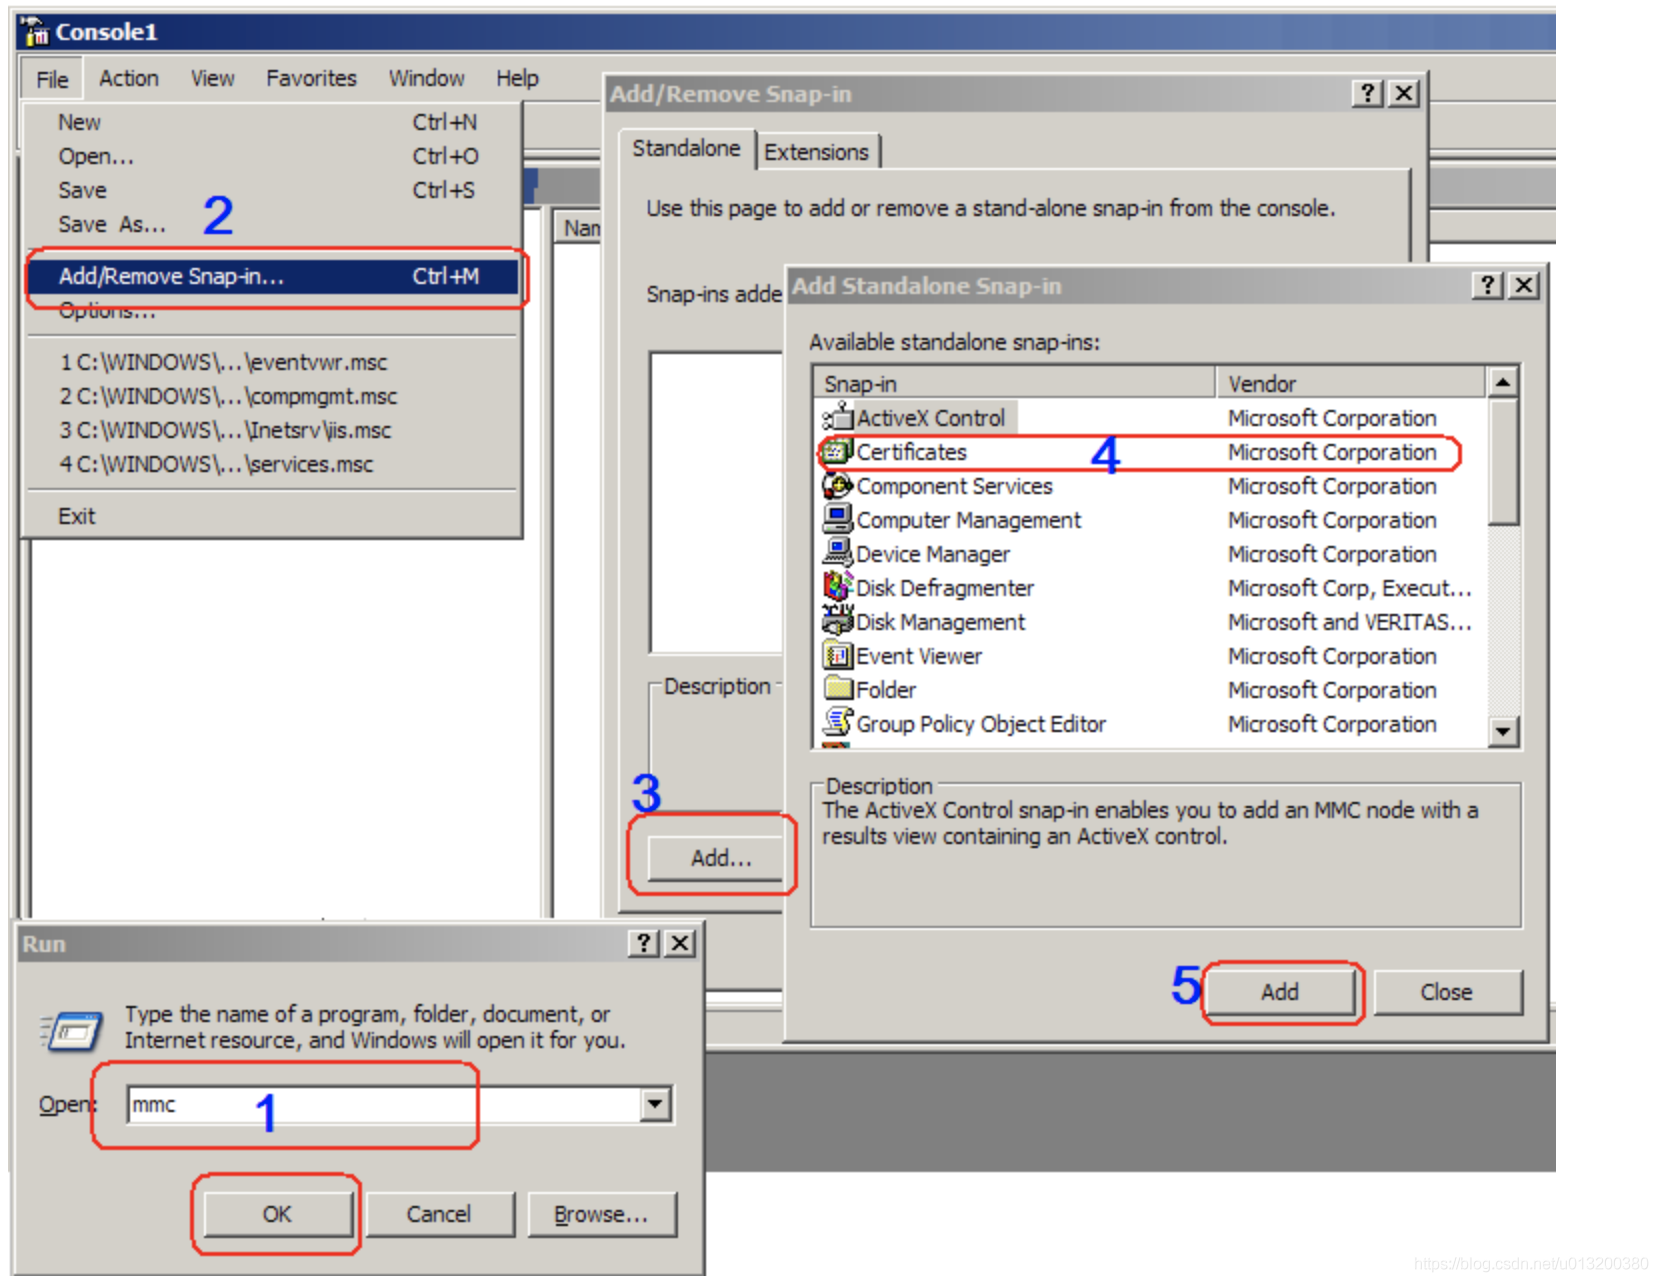Click the Folder snap-in icon

pos(837,689)
